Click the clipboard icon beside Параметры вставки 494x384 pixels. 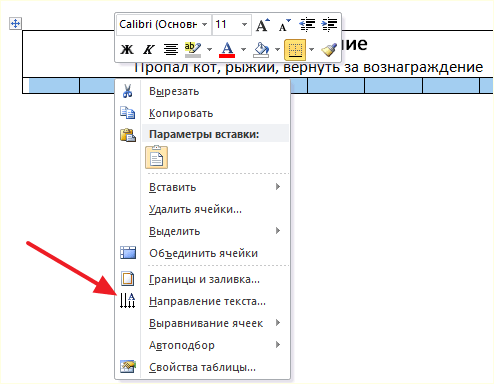point(128,135)
